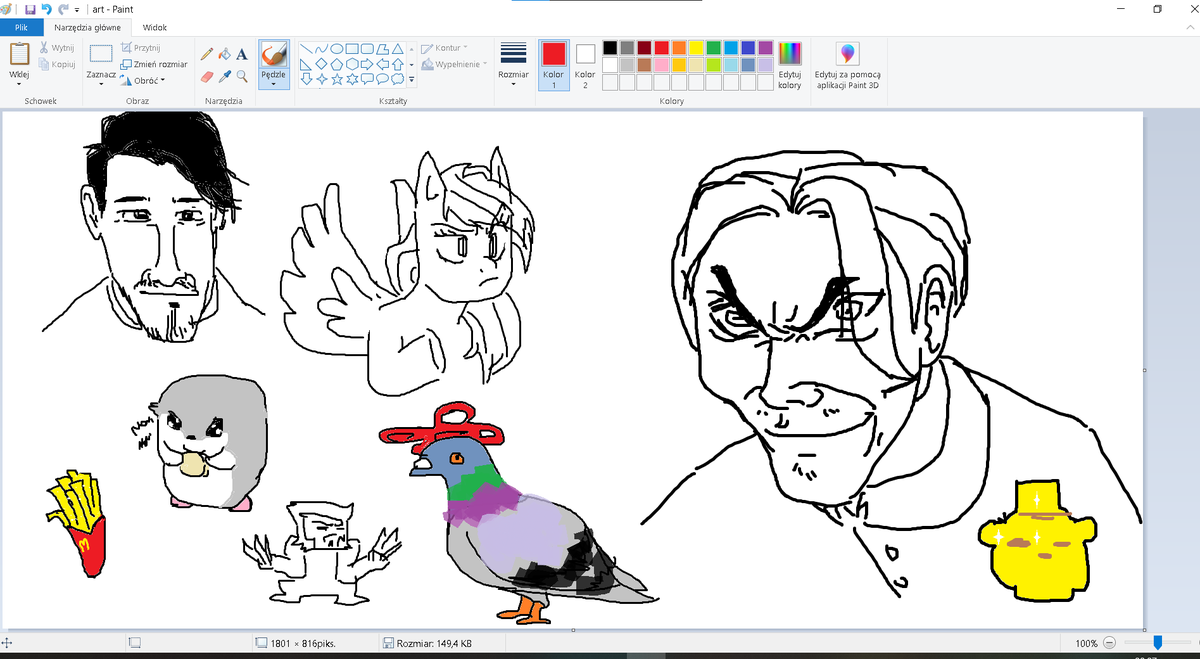
Task: Select the Color picker eyedropper tool
Action: click(225, 76)
